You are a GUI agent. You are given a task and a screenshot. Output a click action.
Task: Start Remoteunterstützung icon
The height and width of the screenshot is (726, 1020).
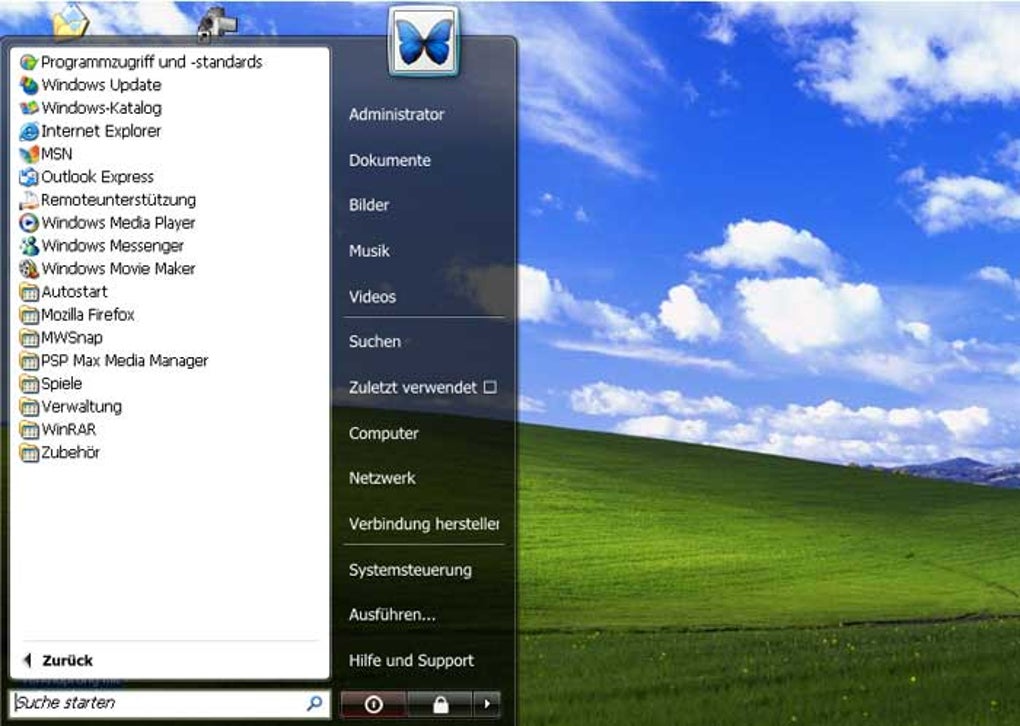point(29,200)
